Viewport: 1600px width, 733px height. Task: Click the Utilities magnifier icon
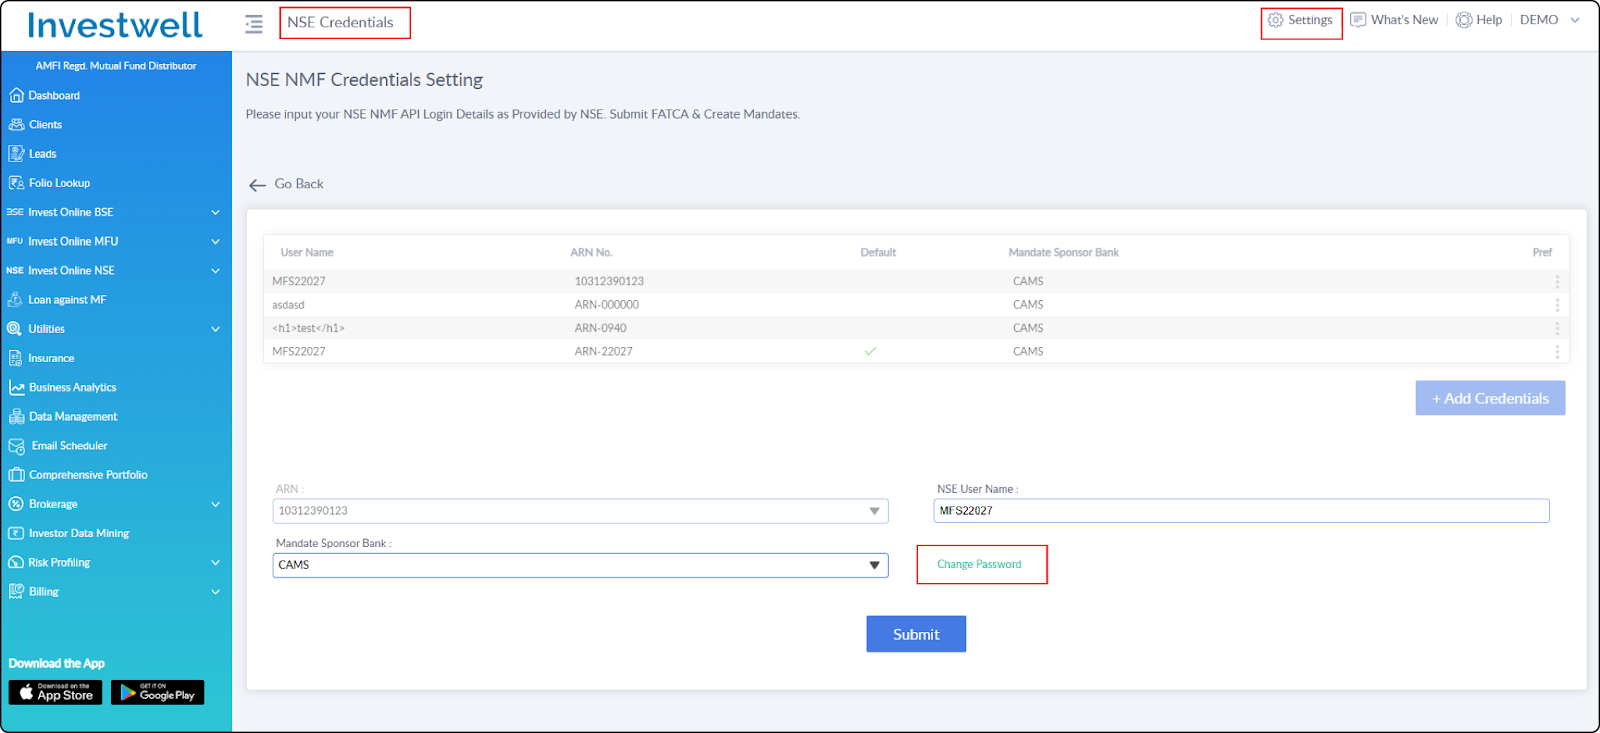[x=15, y=329]
